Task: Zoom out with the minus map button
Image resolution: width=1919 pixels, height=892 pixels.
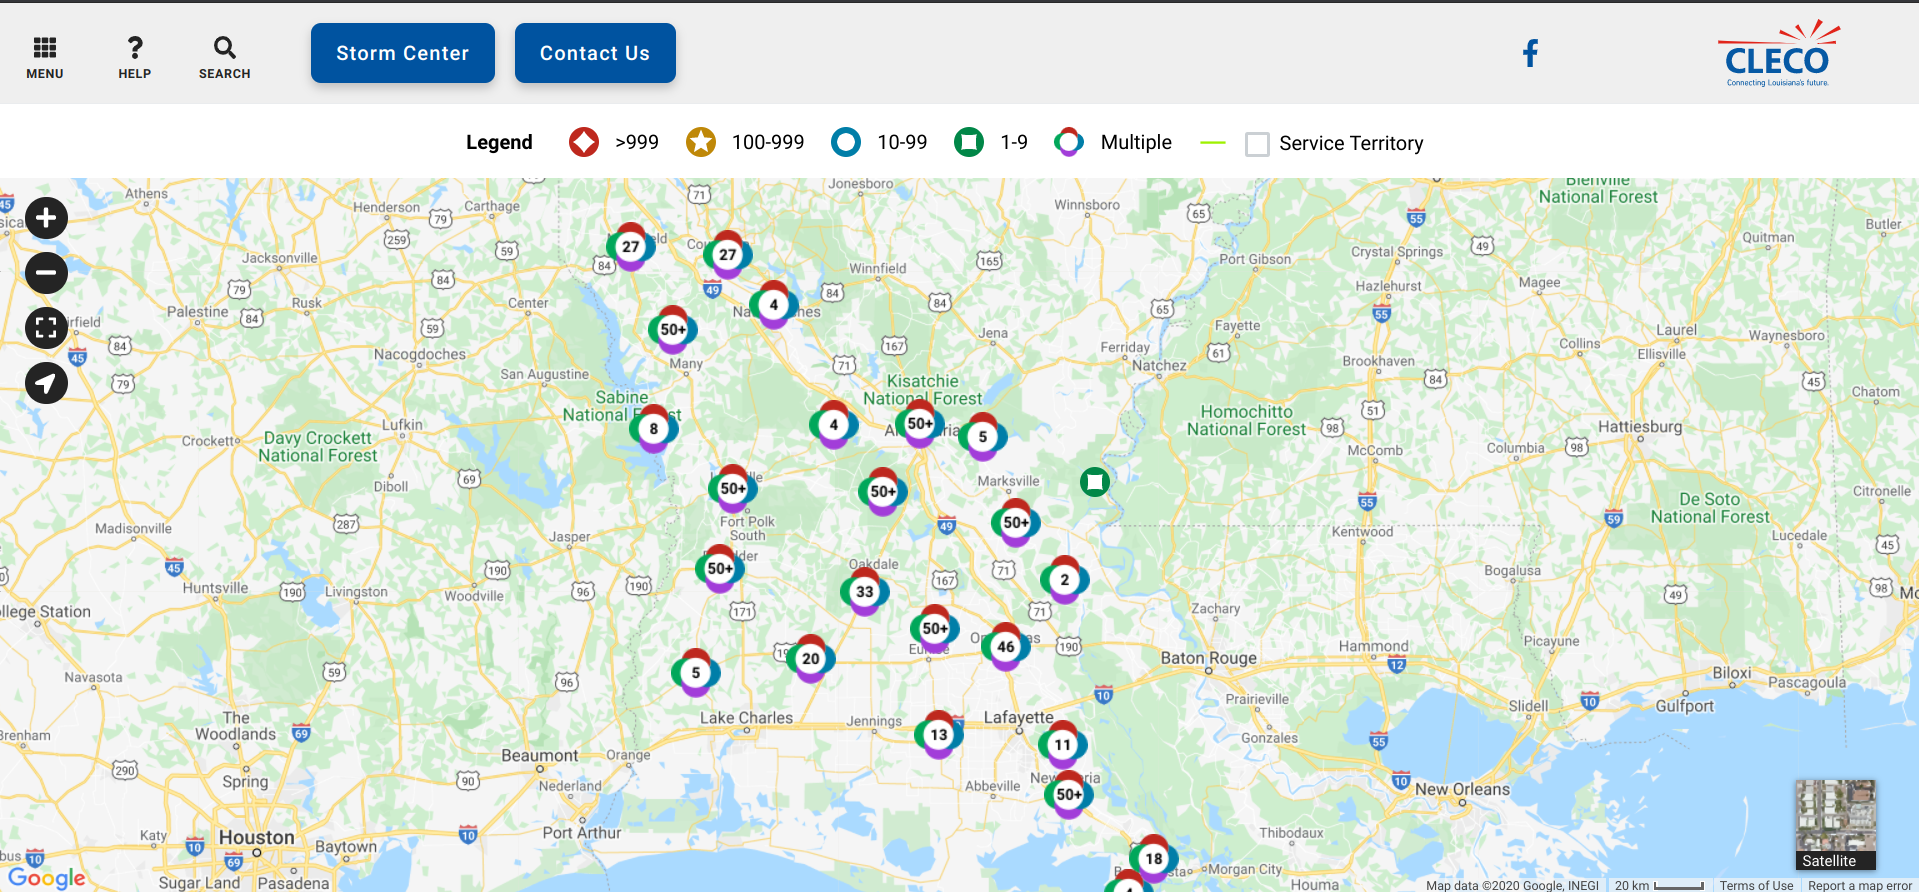Action: tap(46, 273)
